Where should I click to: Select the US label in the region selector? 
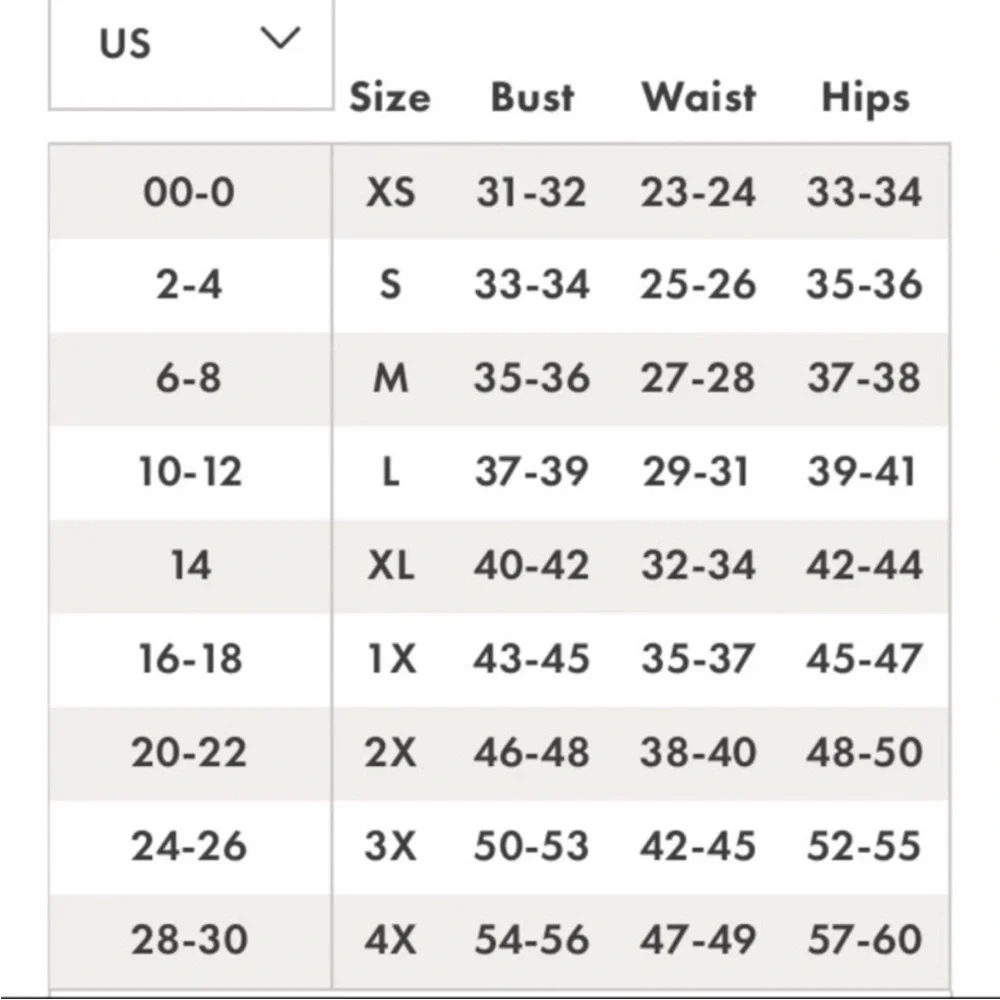pos(125,43)
